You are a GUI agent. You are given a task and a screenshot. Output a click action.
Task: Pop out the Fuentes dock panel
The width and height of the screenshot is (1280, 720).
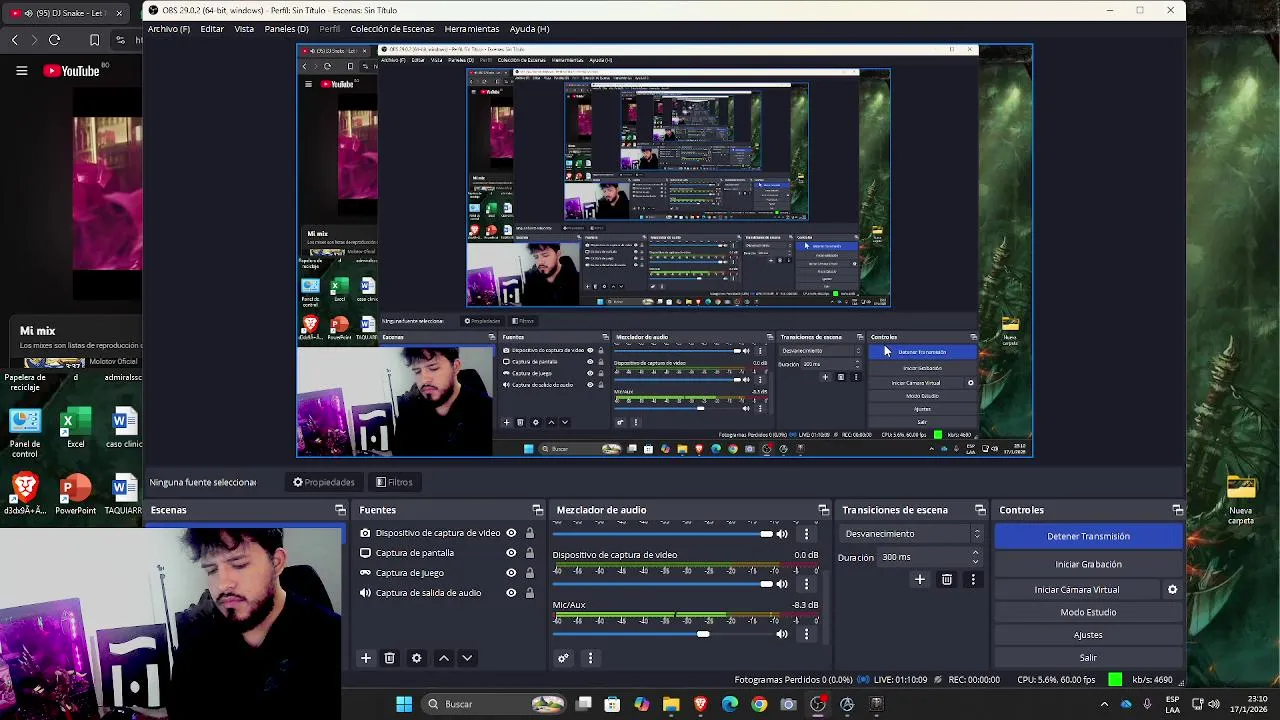tap(538, 510)
